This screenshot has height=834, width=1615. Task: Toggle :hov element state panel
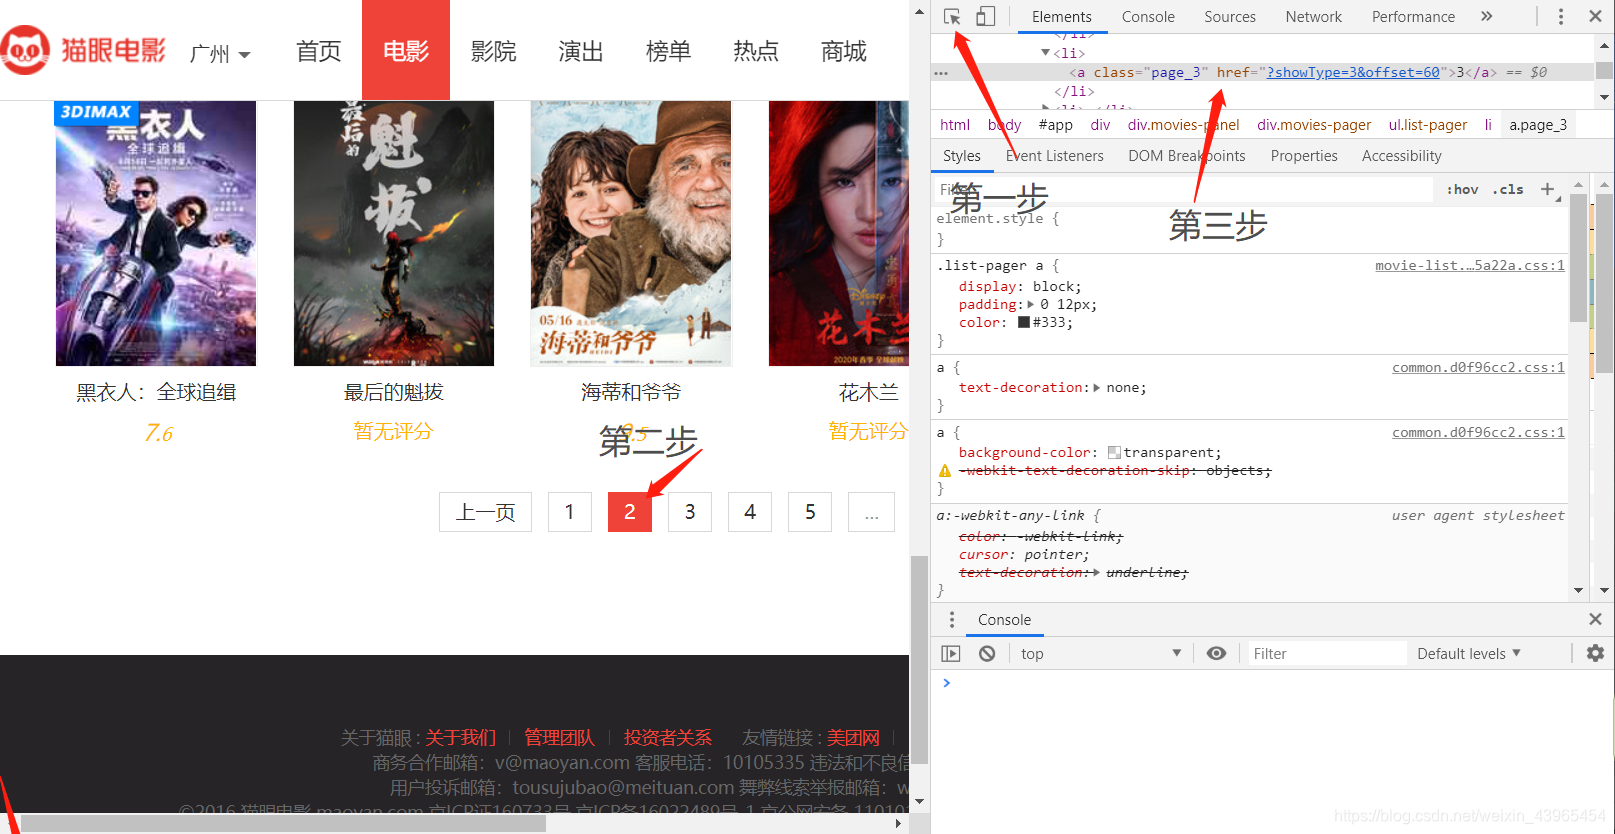pos(1462,189)
